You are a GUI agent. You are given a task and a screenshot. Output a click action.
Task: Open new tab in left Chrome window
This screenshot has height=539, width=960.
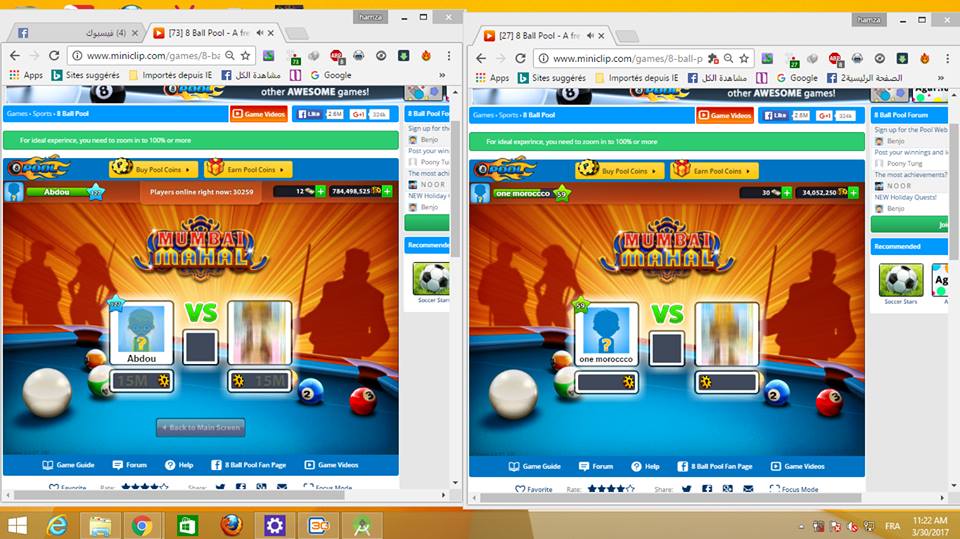coord(296,33)
